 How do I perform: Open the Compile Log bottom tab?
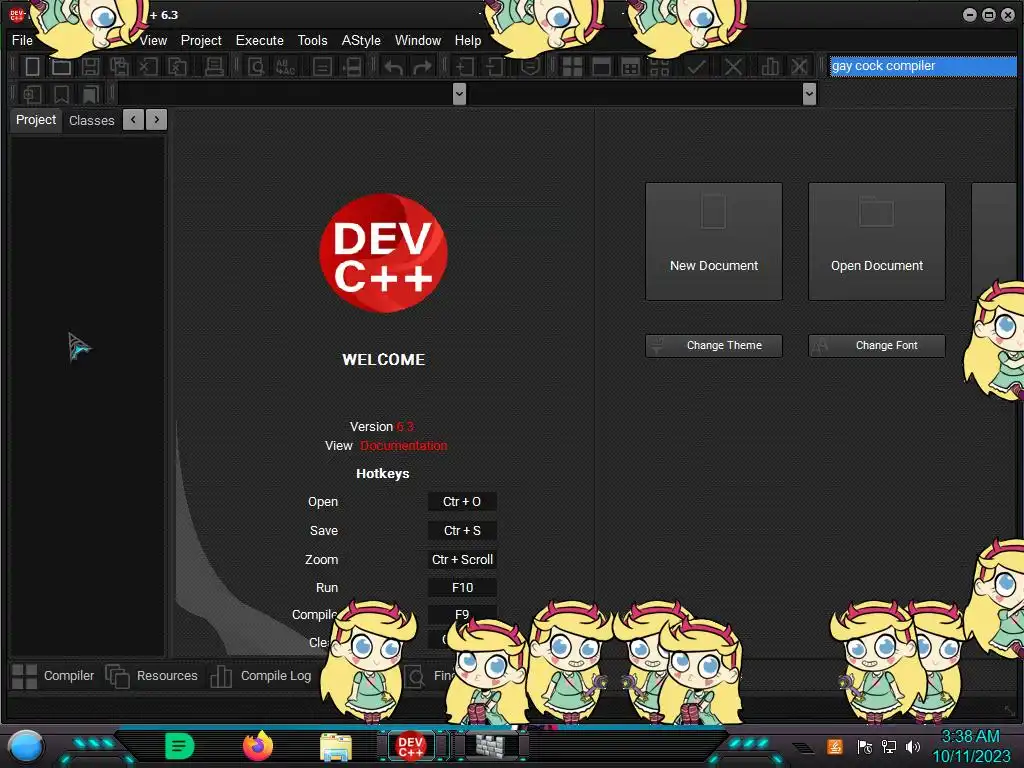(261, 676)
